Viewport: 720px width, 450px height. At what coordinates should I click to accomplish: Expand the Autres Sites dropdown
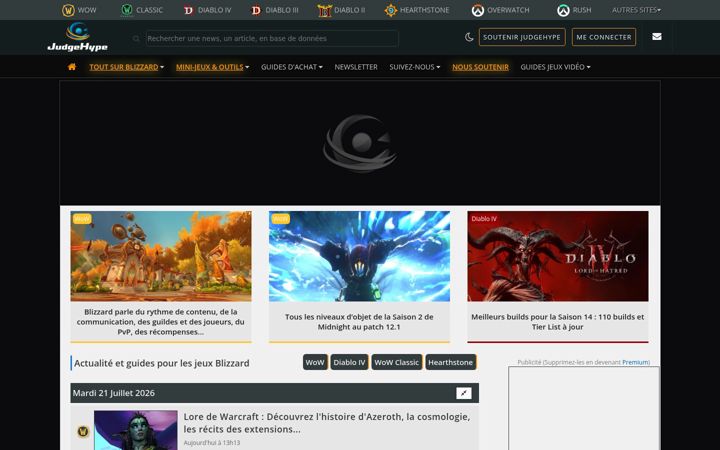point(636,10)
